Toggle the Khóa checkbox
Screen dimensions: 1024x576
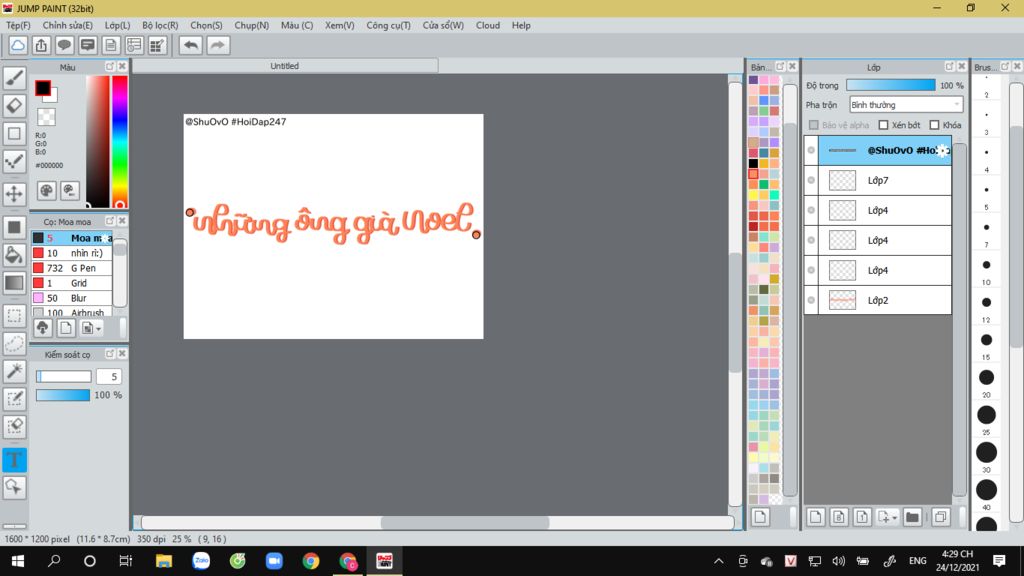935,125
